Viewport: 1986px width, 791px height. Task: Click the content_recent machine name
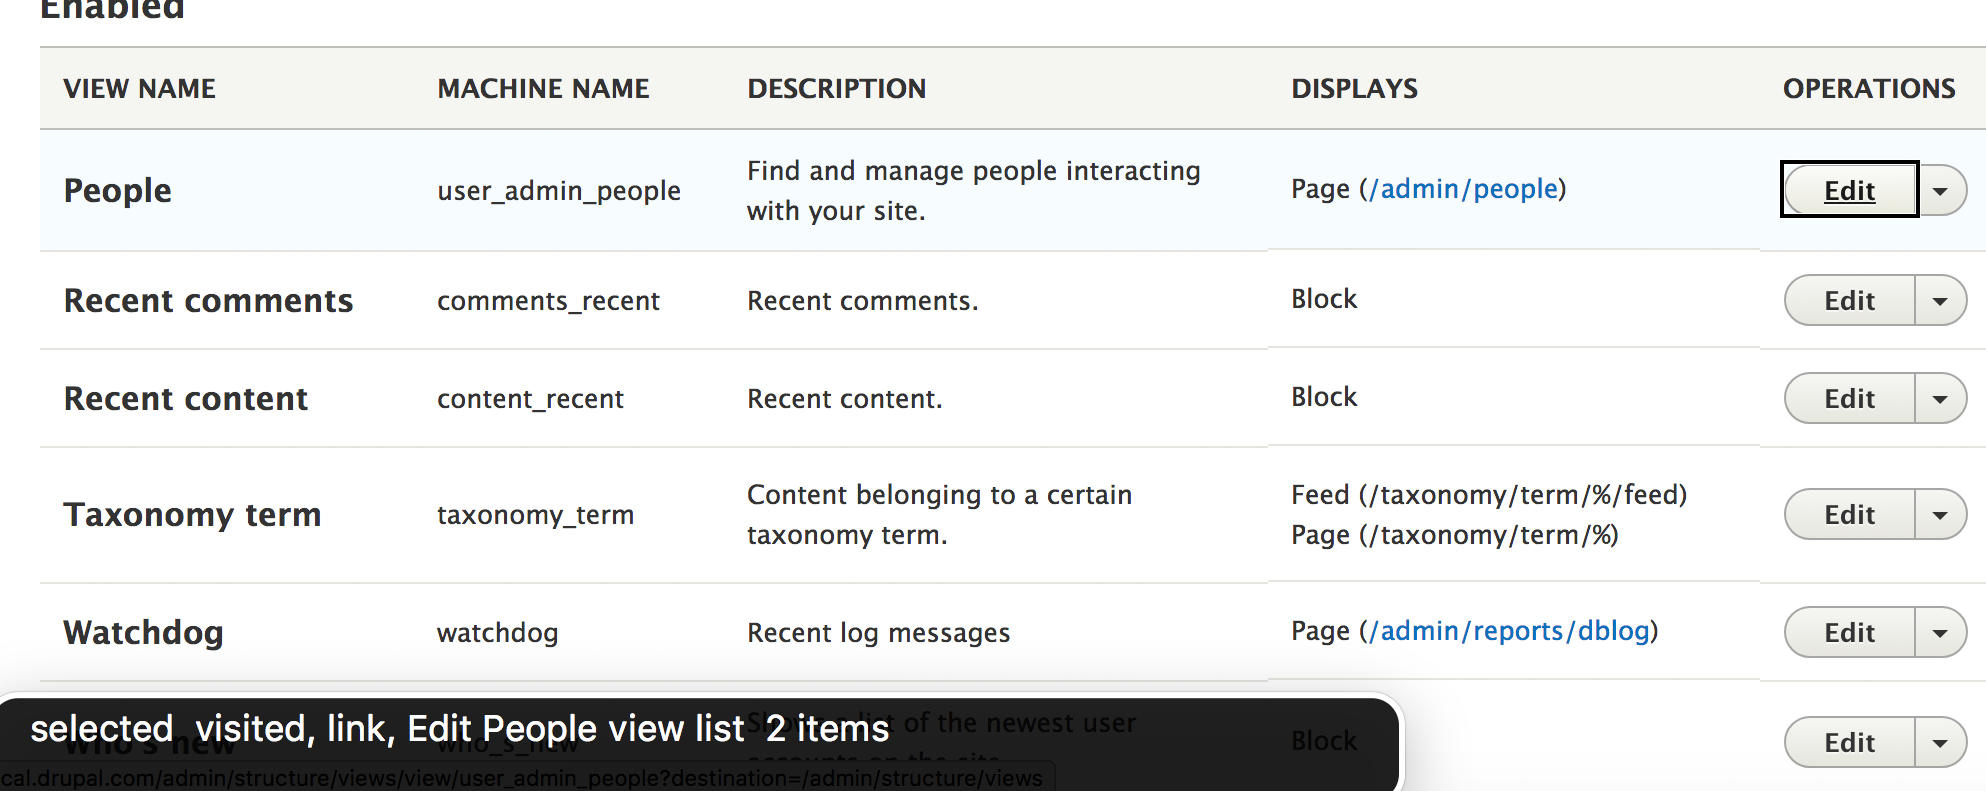pos(530,398)
